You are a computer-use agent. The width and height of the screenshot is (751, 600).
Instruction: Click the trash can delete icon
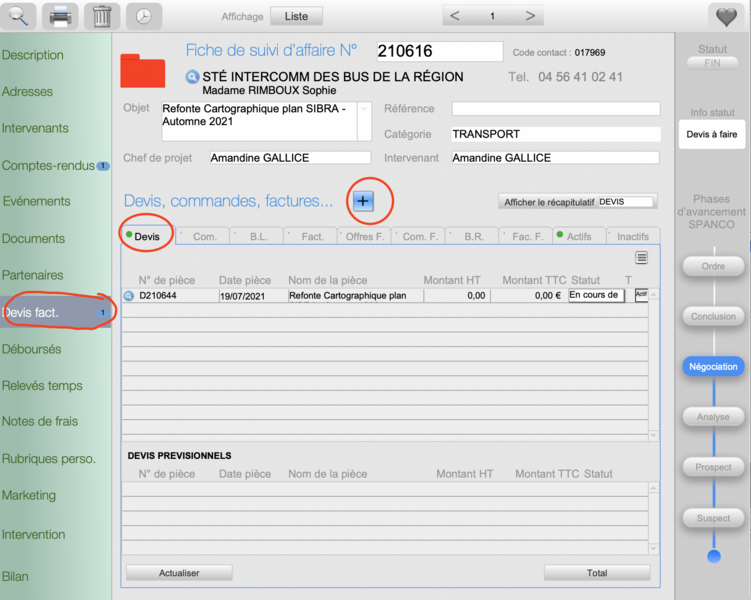click(x=101, y=16)
